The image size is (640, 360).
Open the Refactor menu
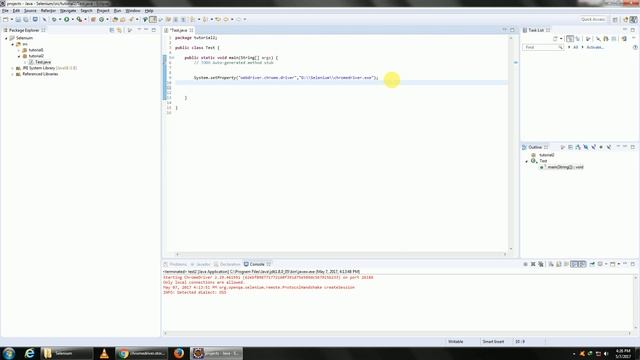click(x=48, y=11)
